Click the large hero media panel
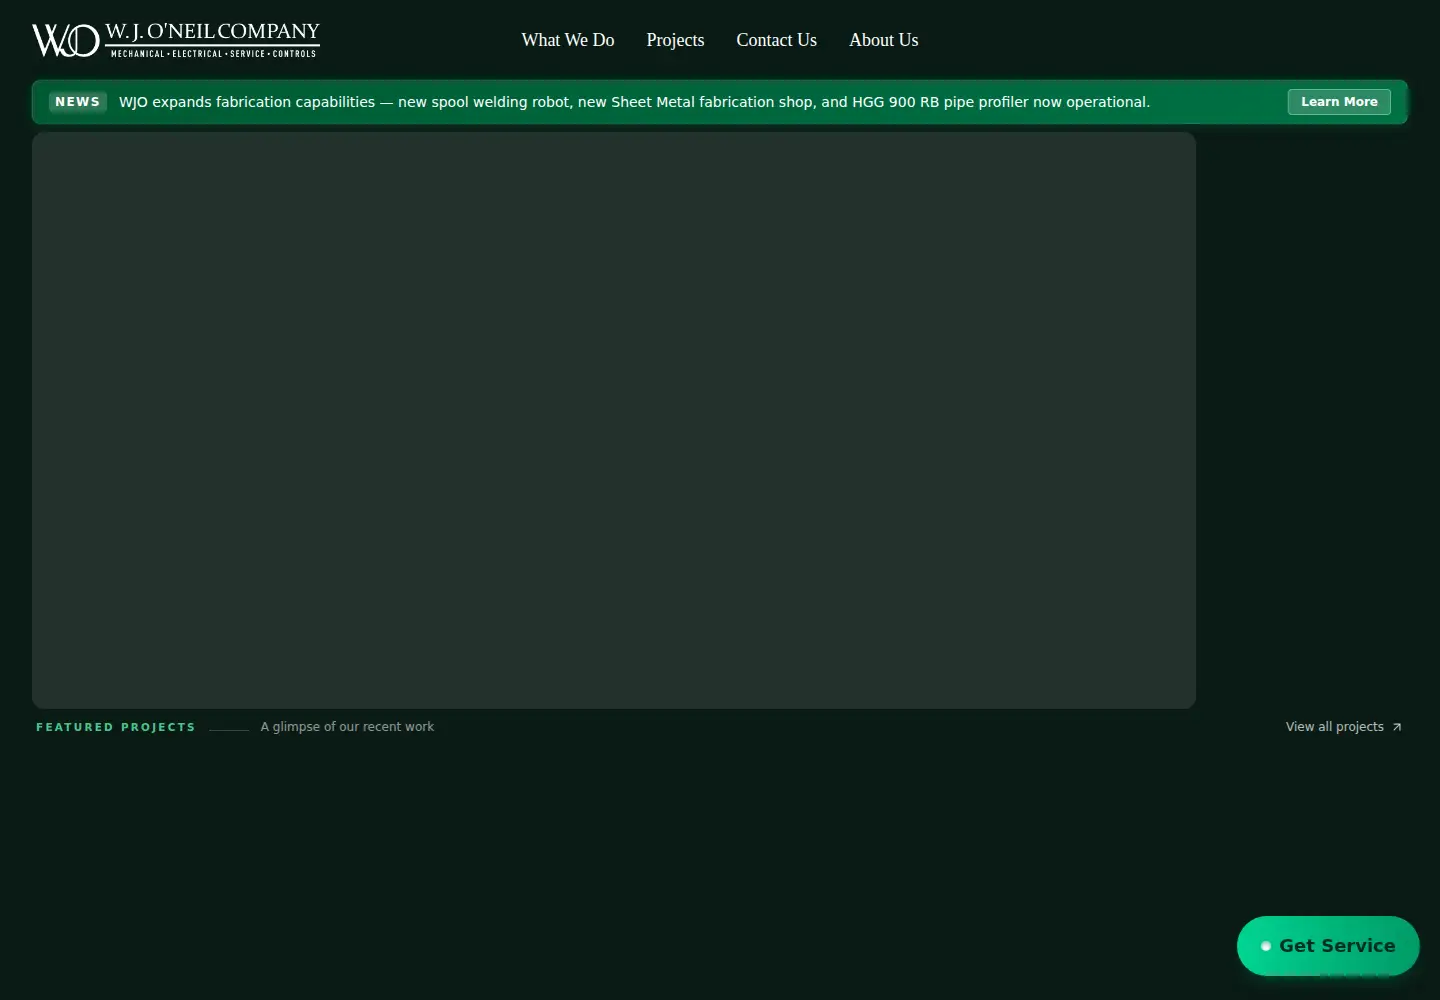The image size is (1440, 1000). coord(614,420)
